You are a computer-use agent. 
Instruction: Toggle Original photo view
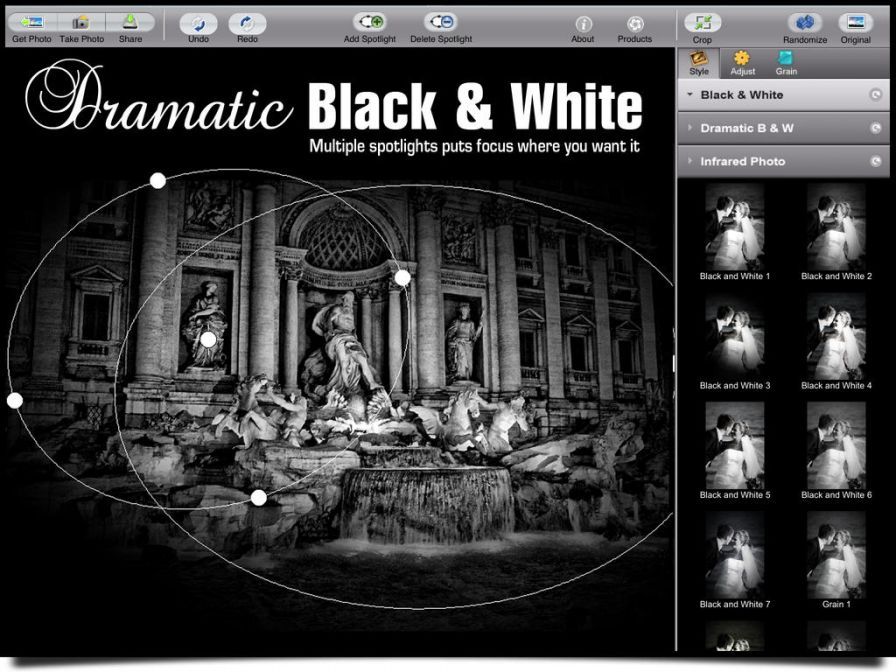click(x=855, y=22)
